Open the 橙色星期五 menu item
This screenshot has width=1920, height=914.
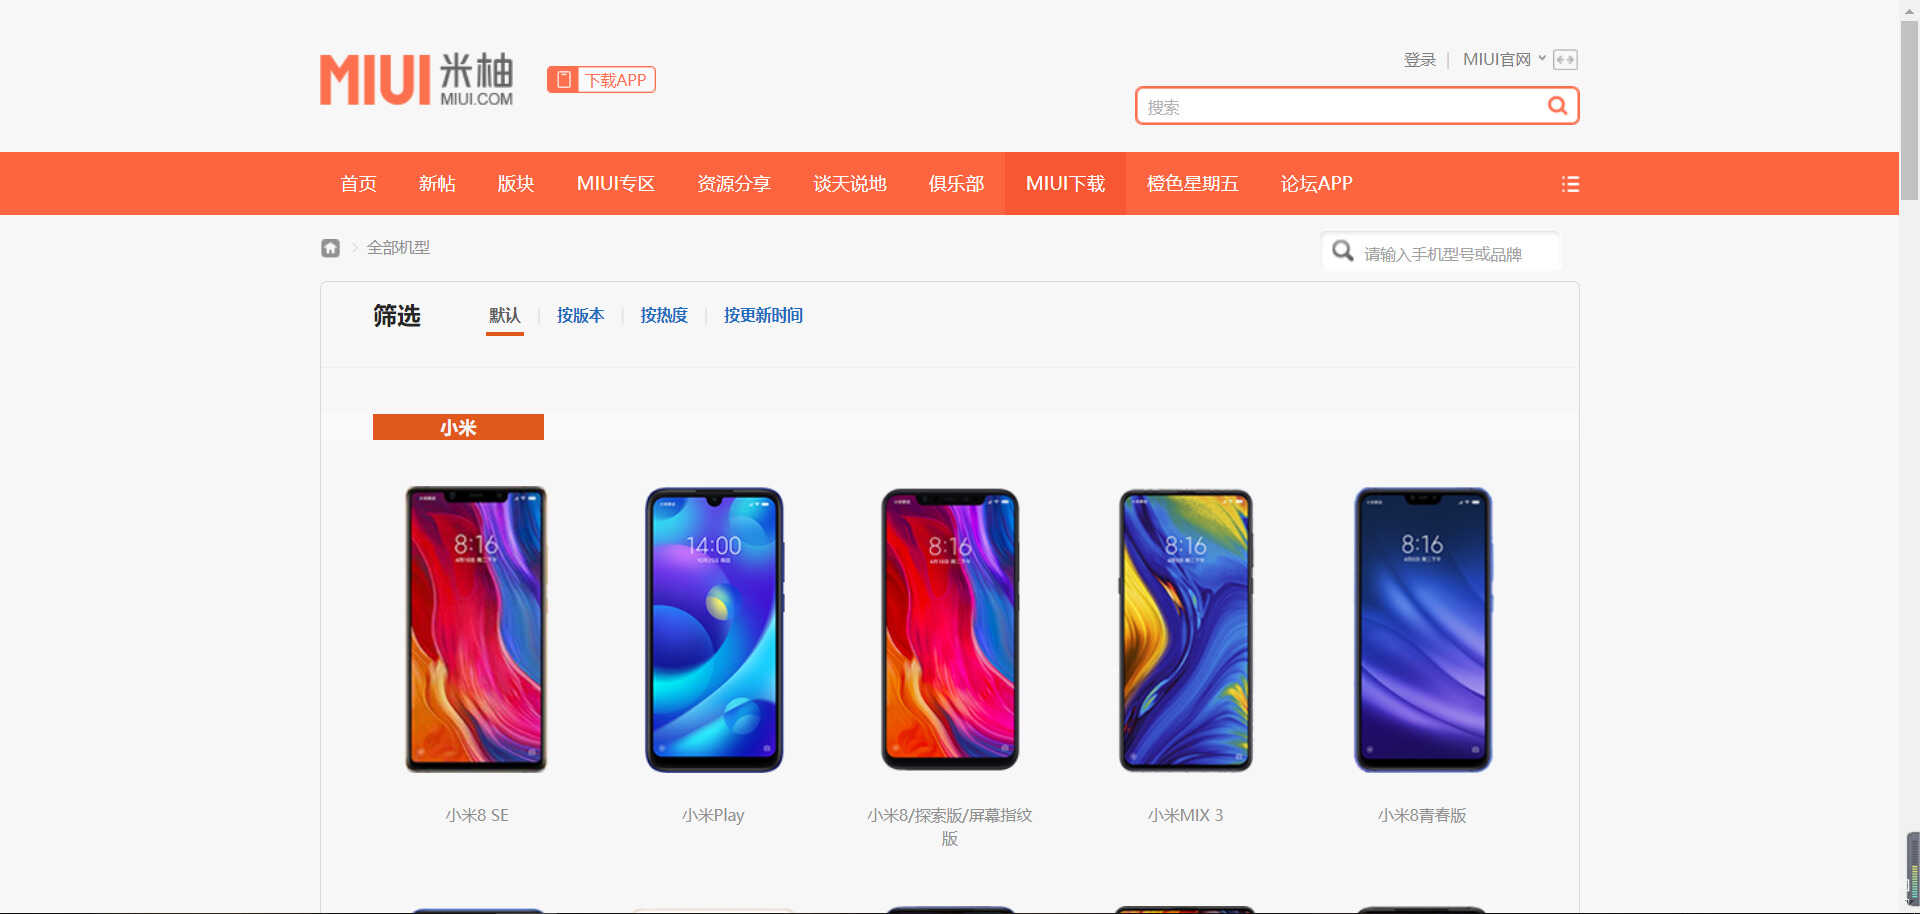point(1192,183)
